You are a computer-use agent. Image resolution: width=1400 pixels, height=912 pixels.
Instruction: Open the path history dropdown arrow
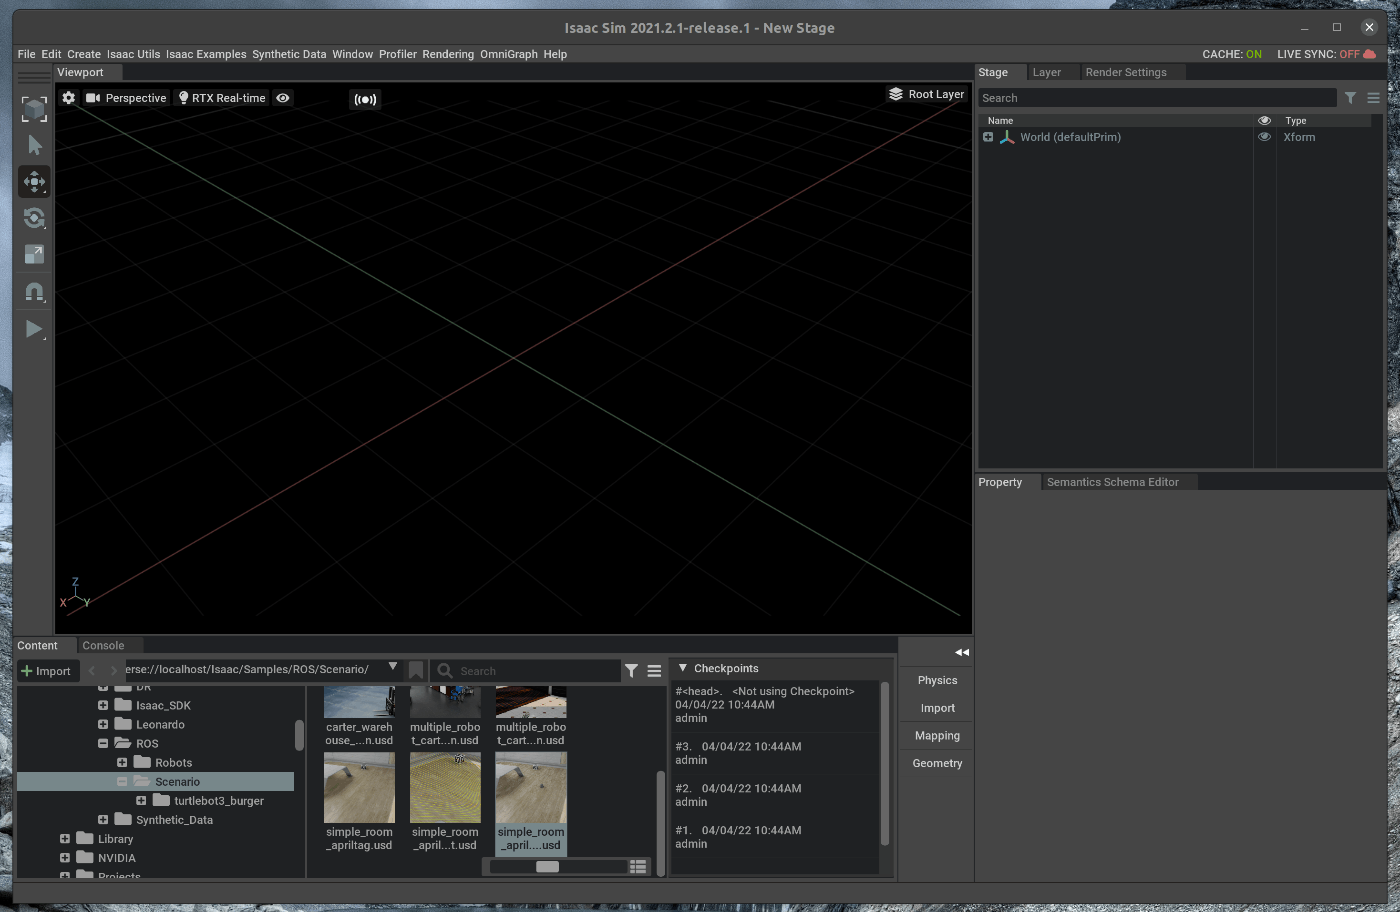(x=393, y=667)
